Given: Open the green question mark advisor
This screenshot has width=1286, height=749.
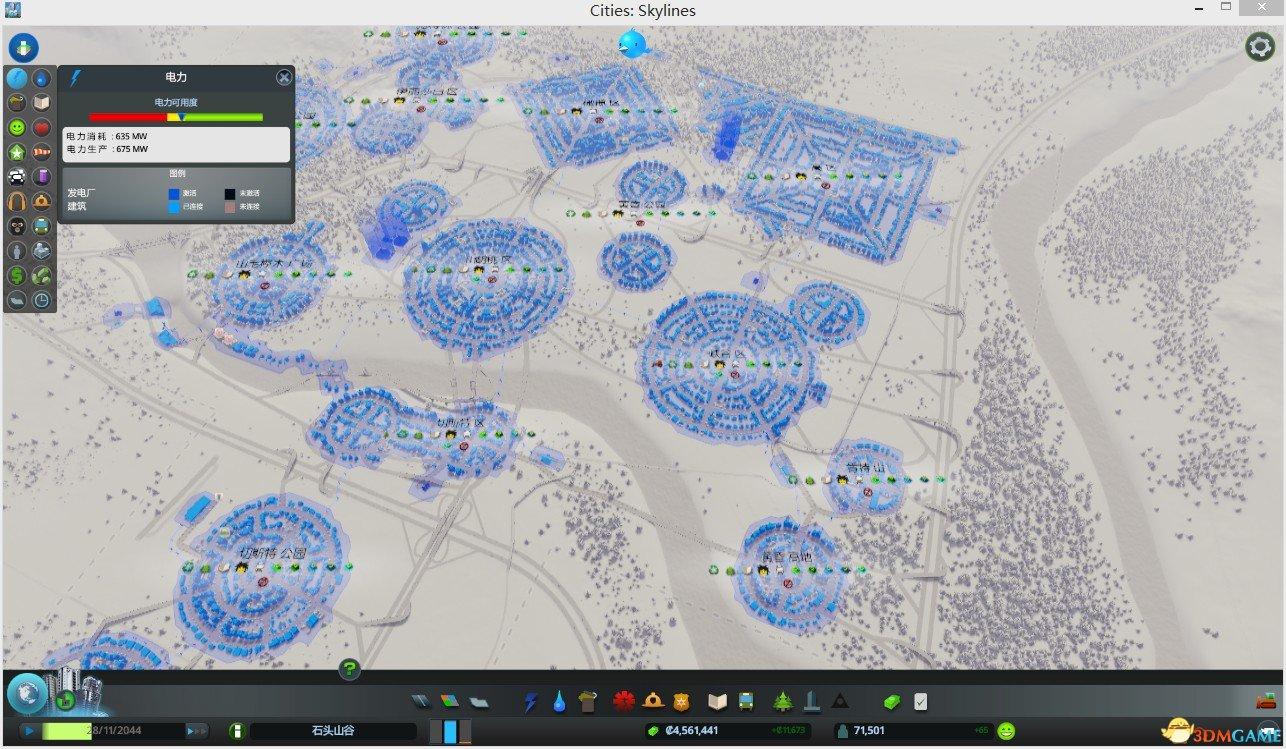Looking at the screenshot, I should coord(349,669).
